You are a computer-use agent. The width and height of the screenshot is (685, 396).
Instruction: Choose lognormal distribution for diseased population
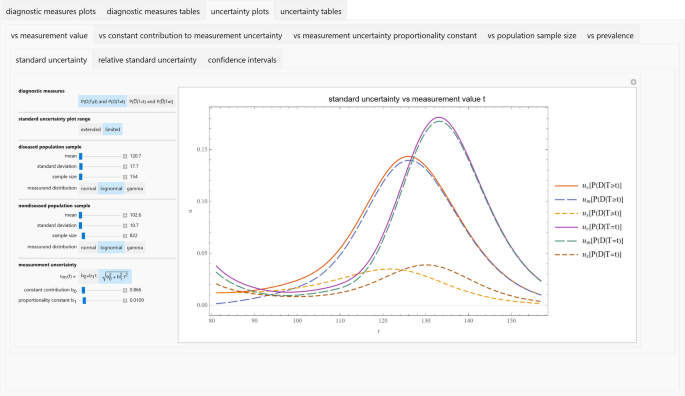coord(111,188)
